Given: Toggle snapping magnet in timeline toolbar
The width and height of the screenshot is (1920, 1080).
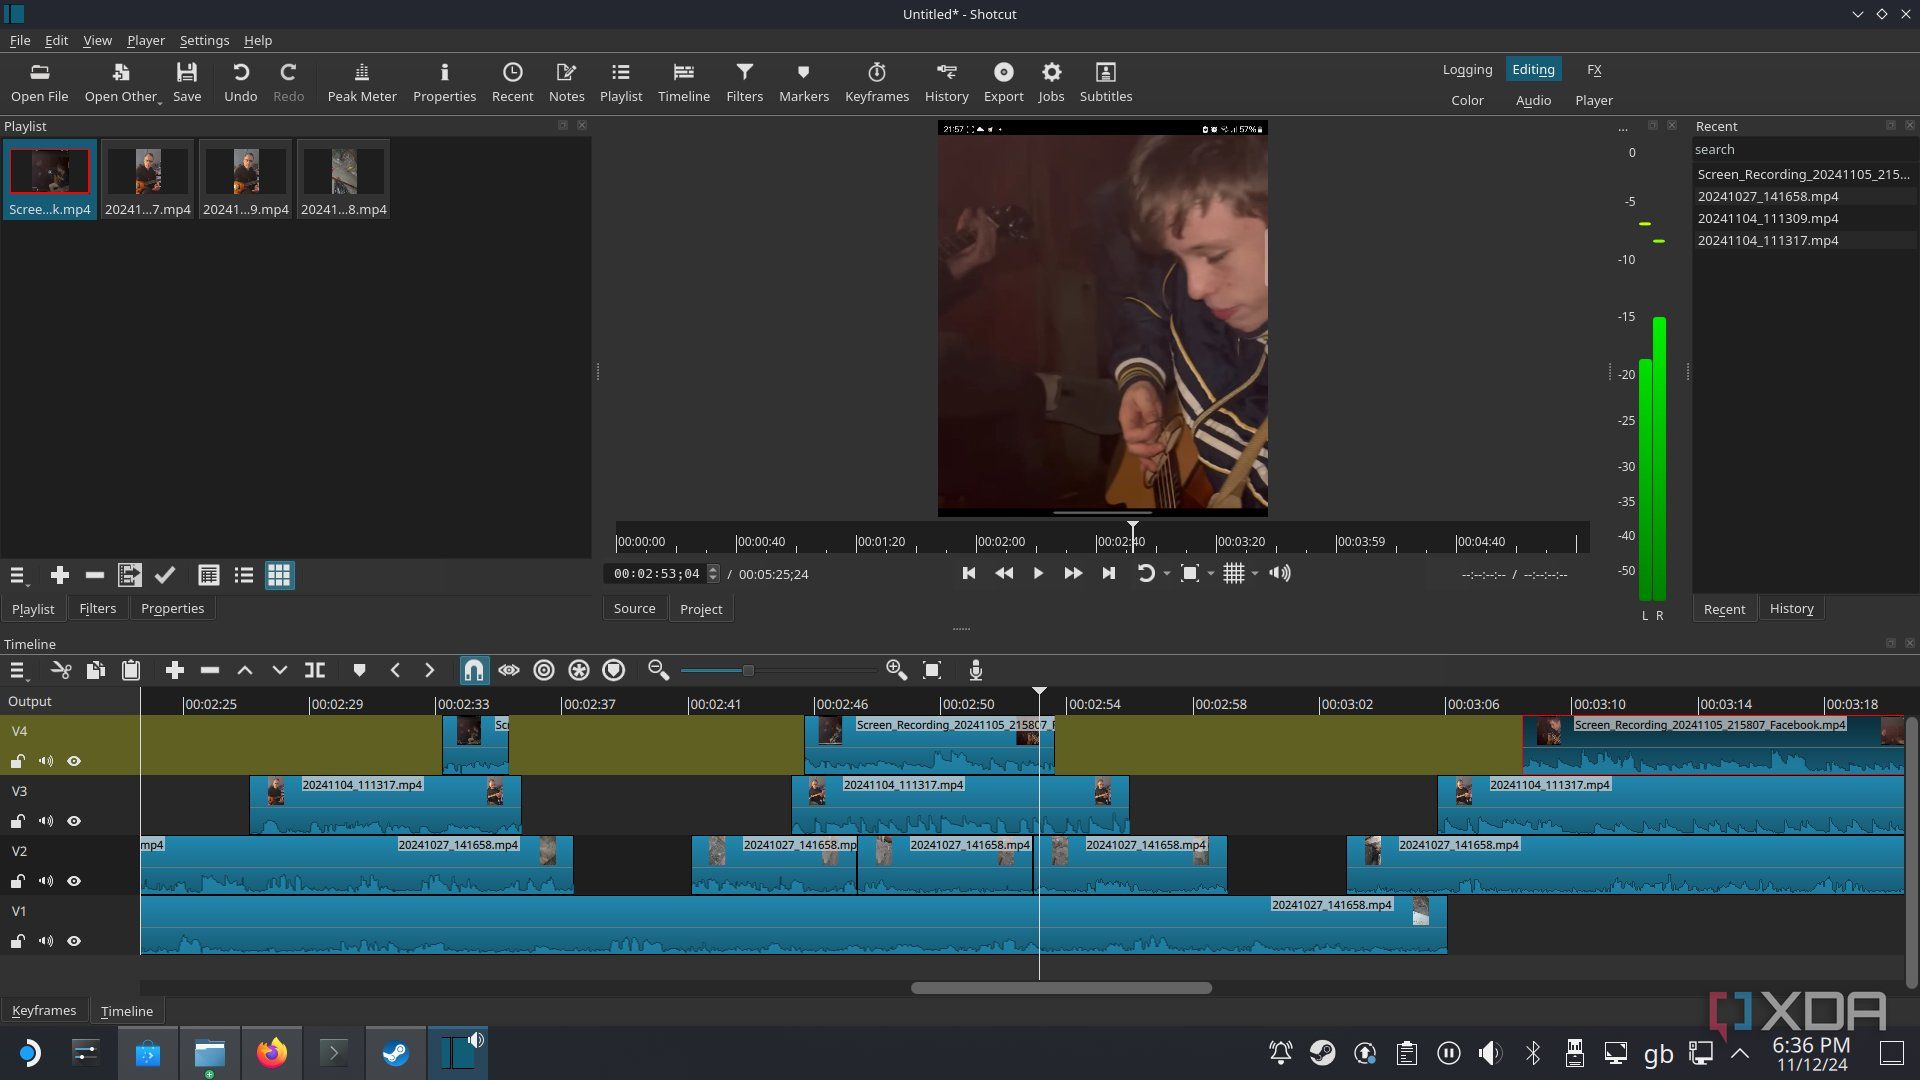Looking at the screenshot, I should point(474,671).
